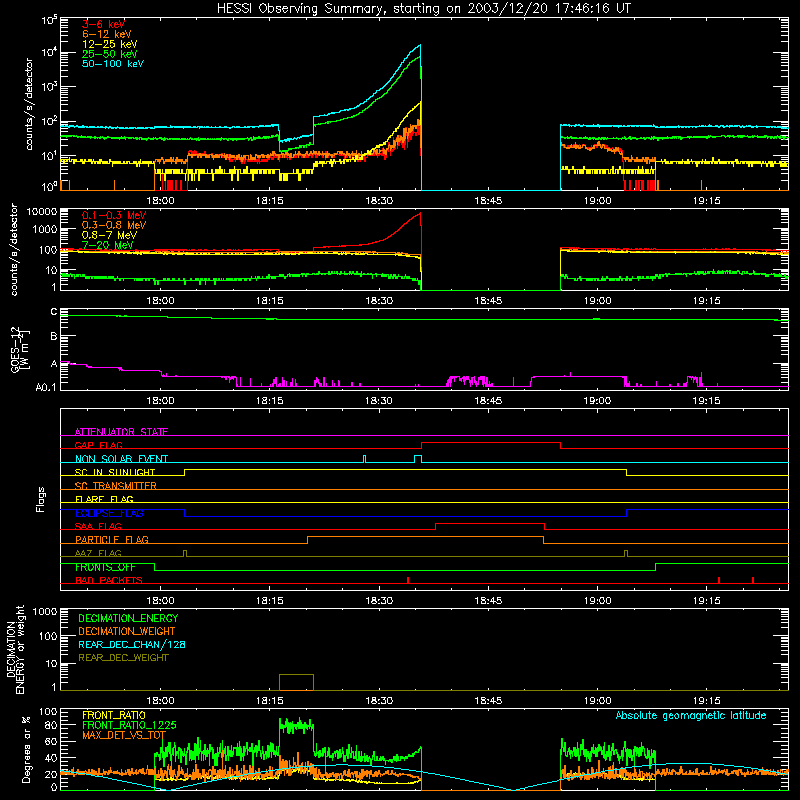800x800 pixels.
Task: Click the vertical Flags axis label
Action: click(41, 499)
